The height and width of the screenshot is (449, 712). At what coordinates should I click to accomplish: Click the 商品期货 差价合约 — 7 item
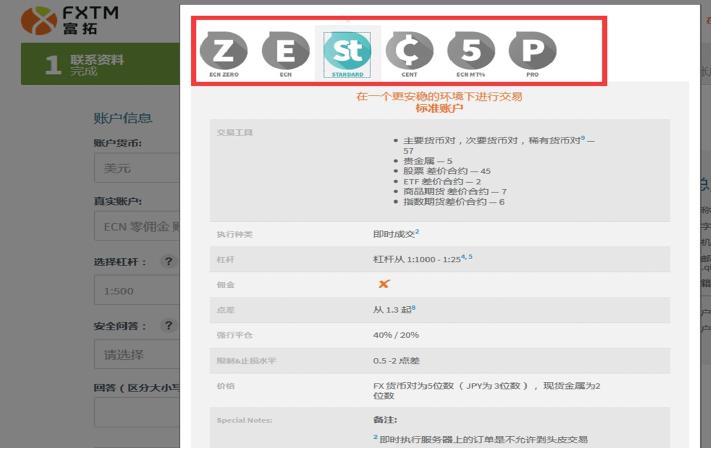coord(455,192)
